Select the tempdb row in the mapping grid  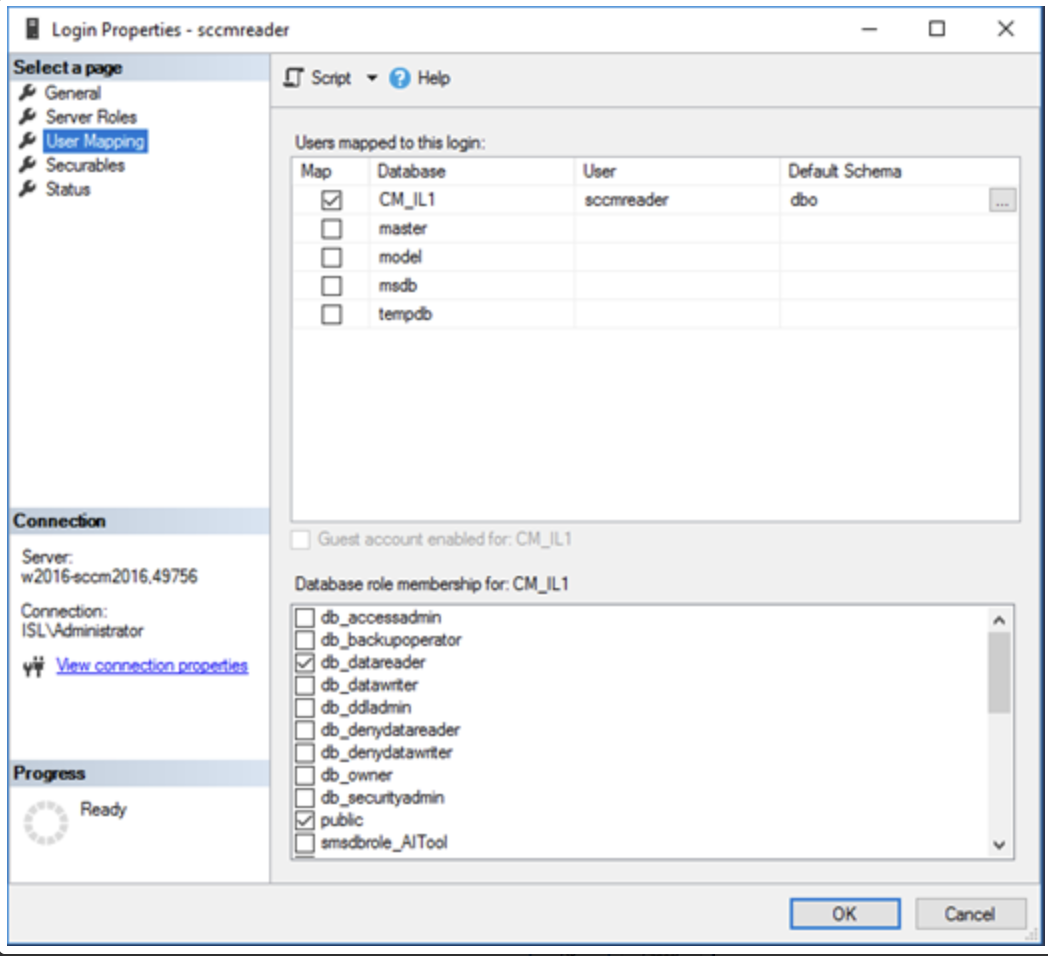click(420, 313)
